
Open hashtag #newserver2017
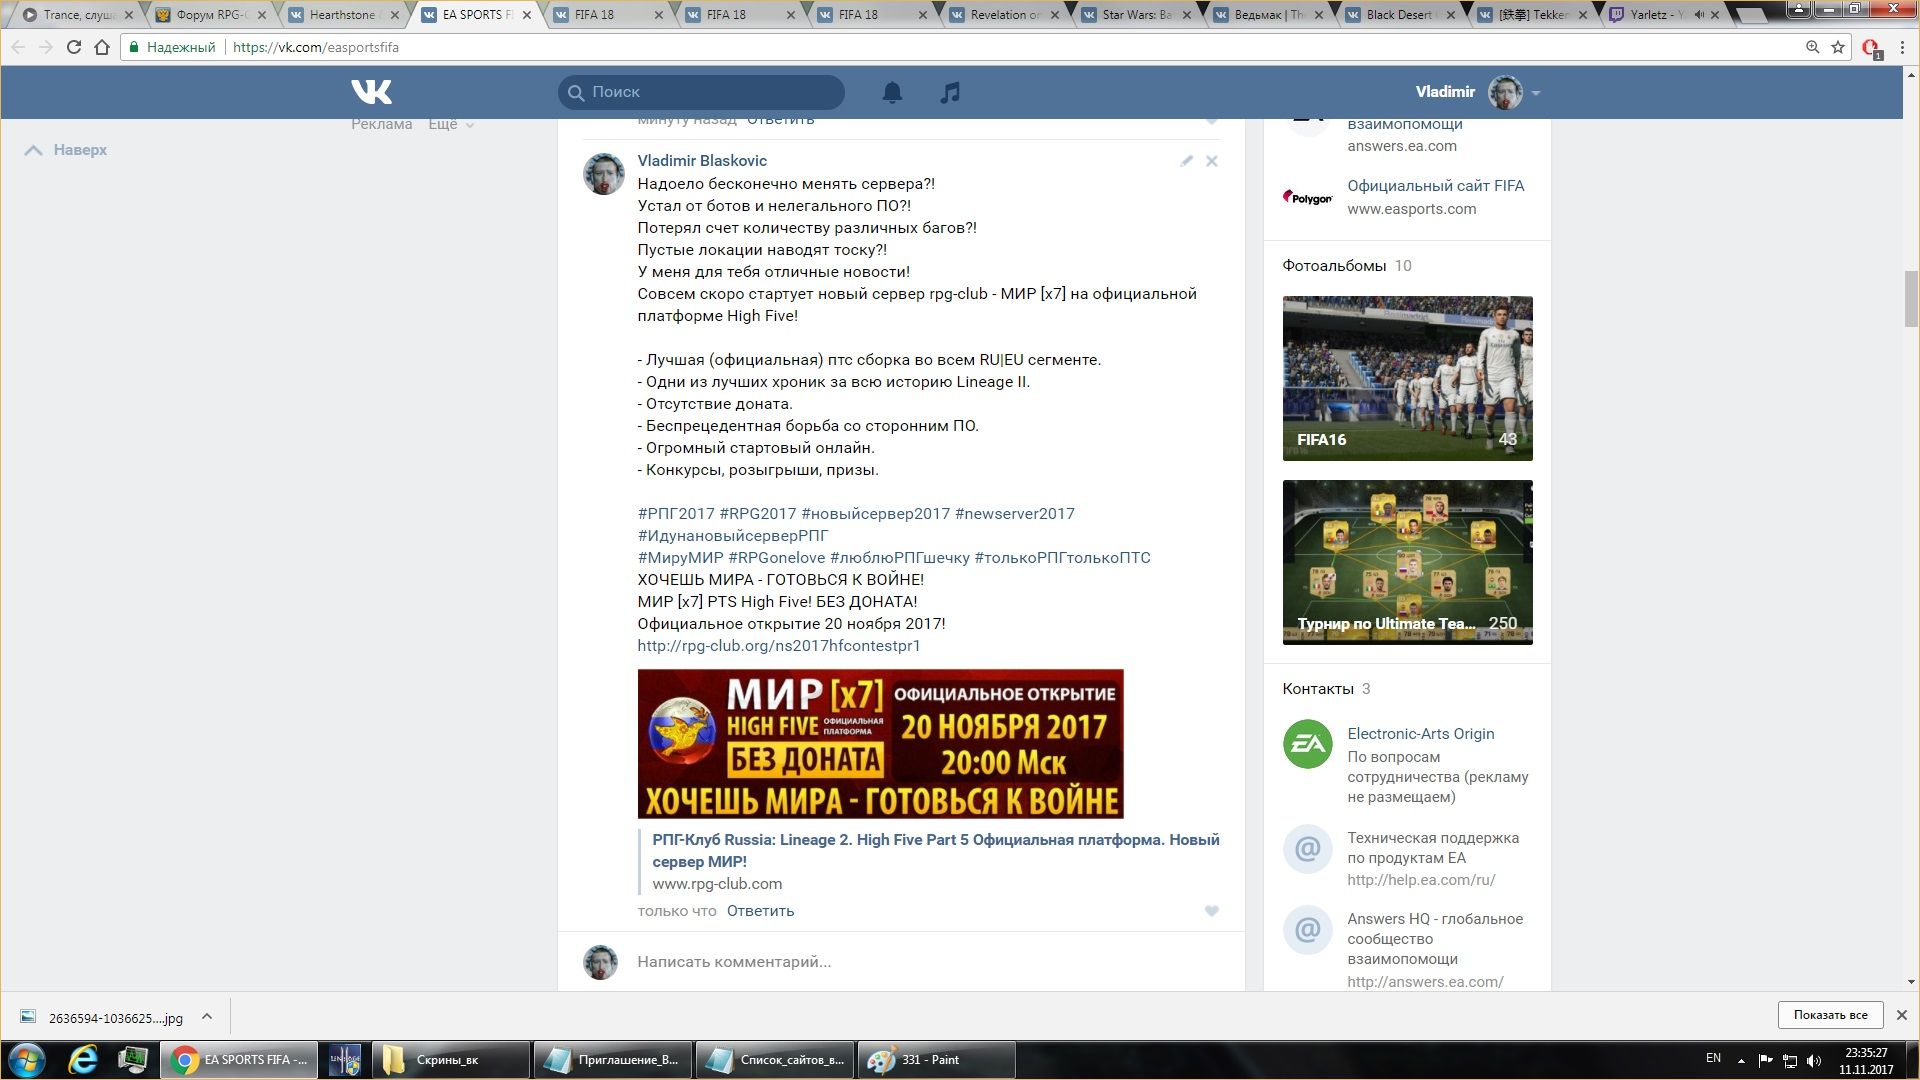pos(1015,514)
